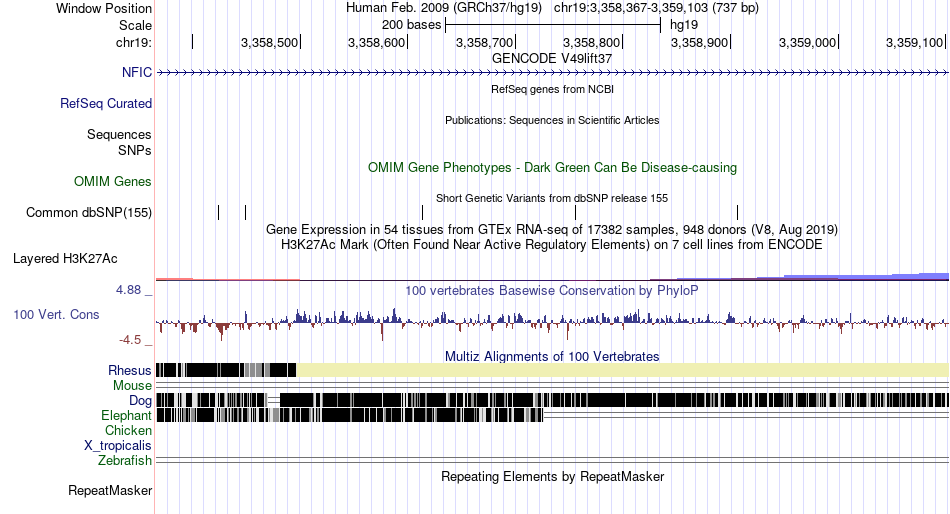Click the GENCODE V49lift37 track title

tap(552, 59)
